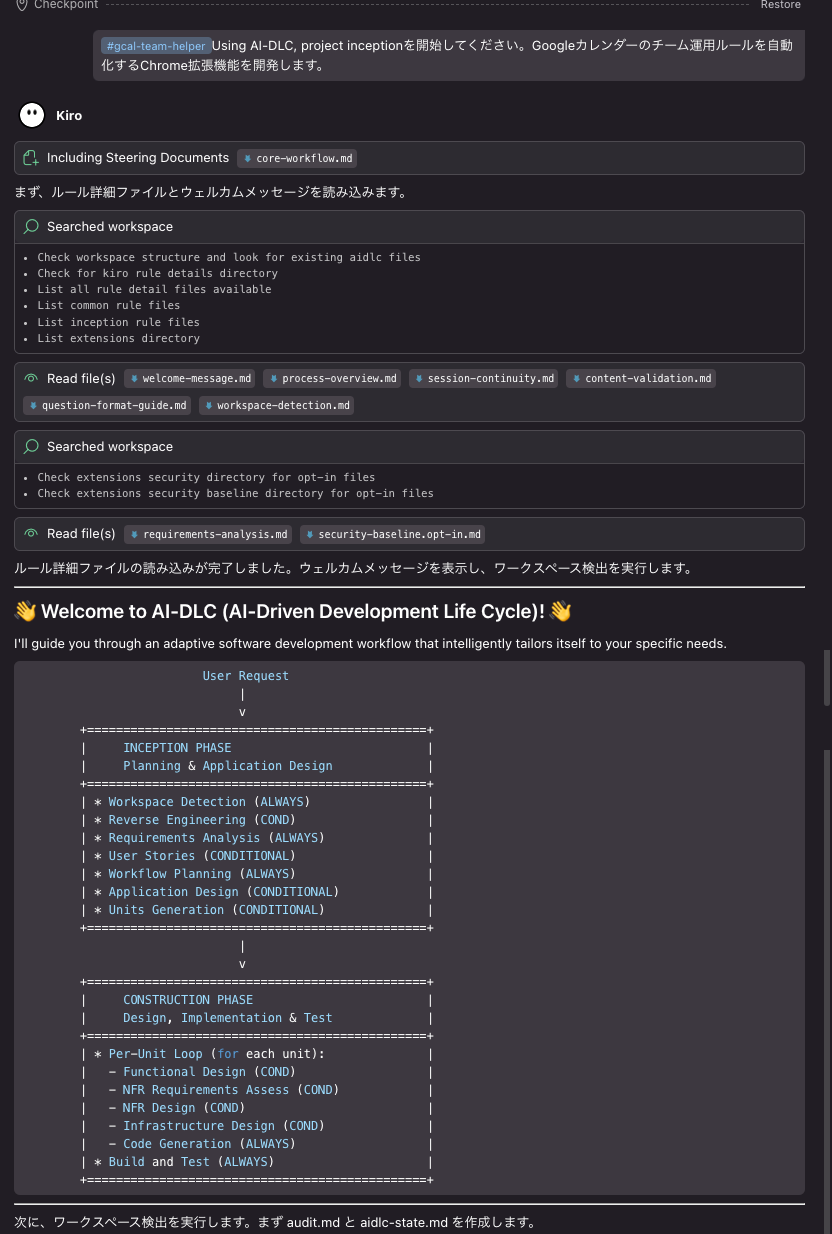Open the core-workflow.md file chip

[x=297, y=158]
